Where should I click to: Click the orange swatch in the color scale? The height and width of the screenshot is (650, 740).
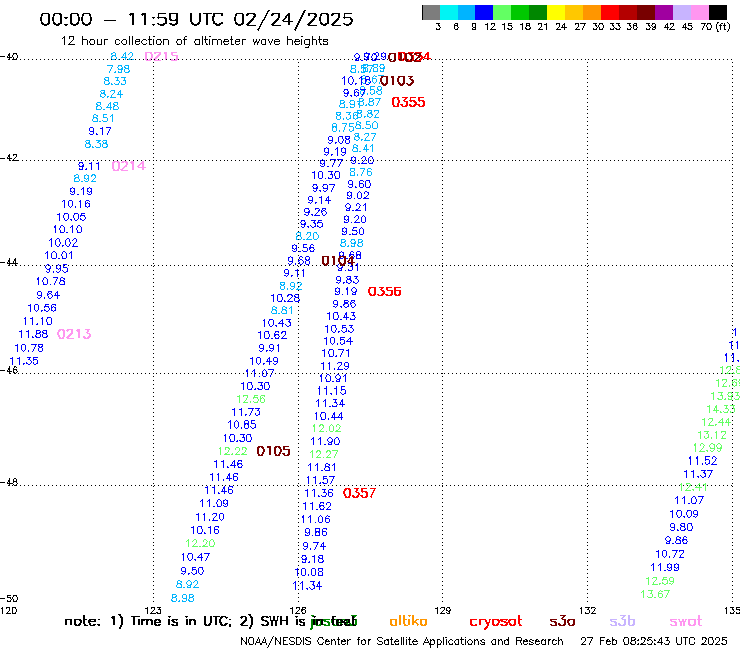(x=592, y=12)
